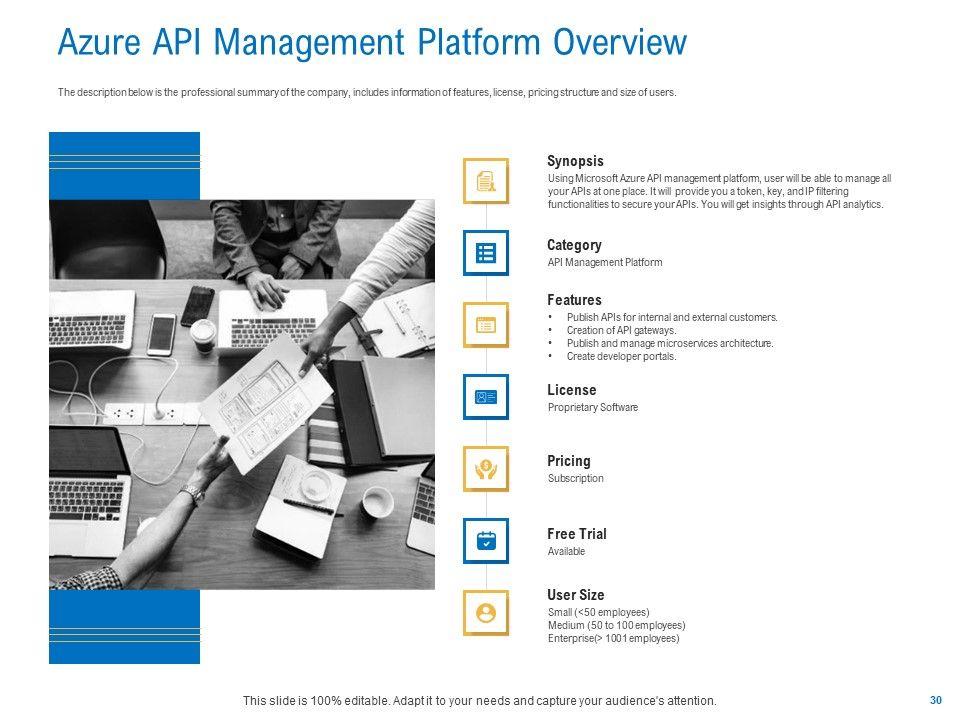This screenshot has height=720, width=960.
Task: Click the Pricing heading
Action: [x=568, y=461]
